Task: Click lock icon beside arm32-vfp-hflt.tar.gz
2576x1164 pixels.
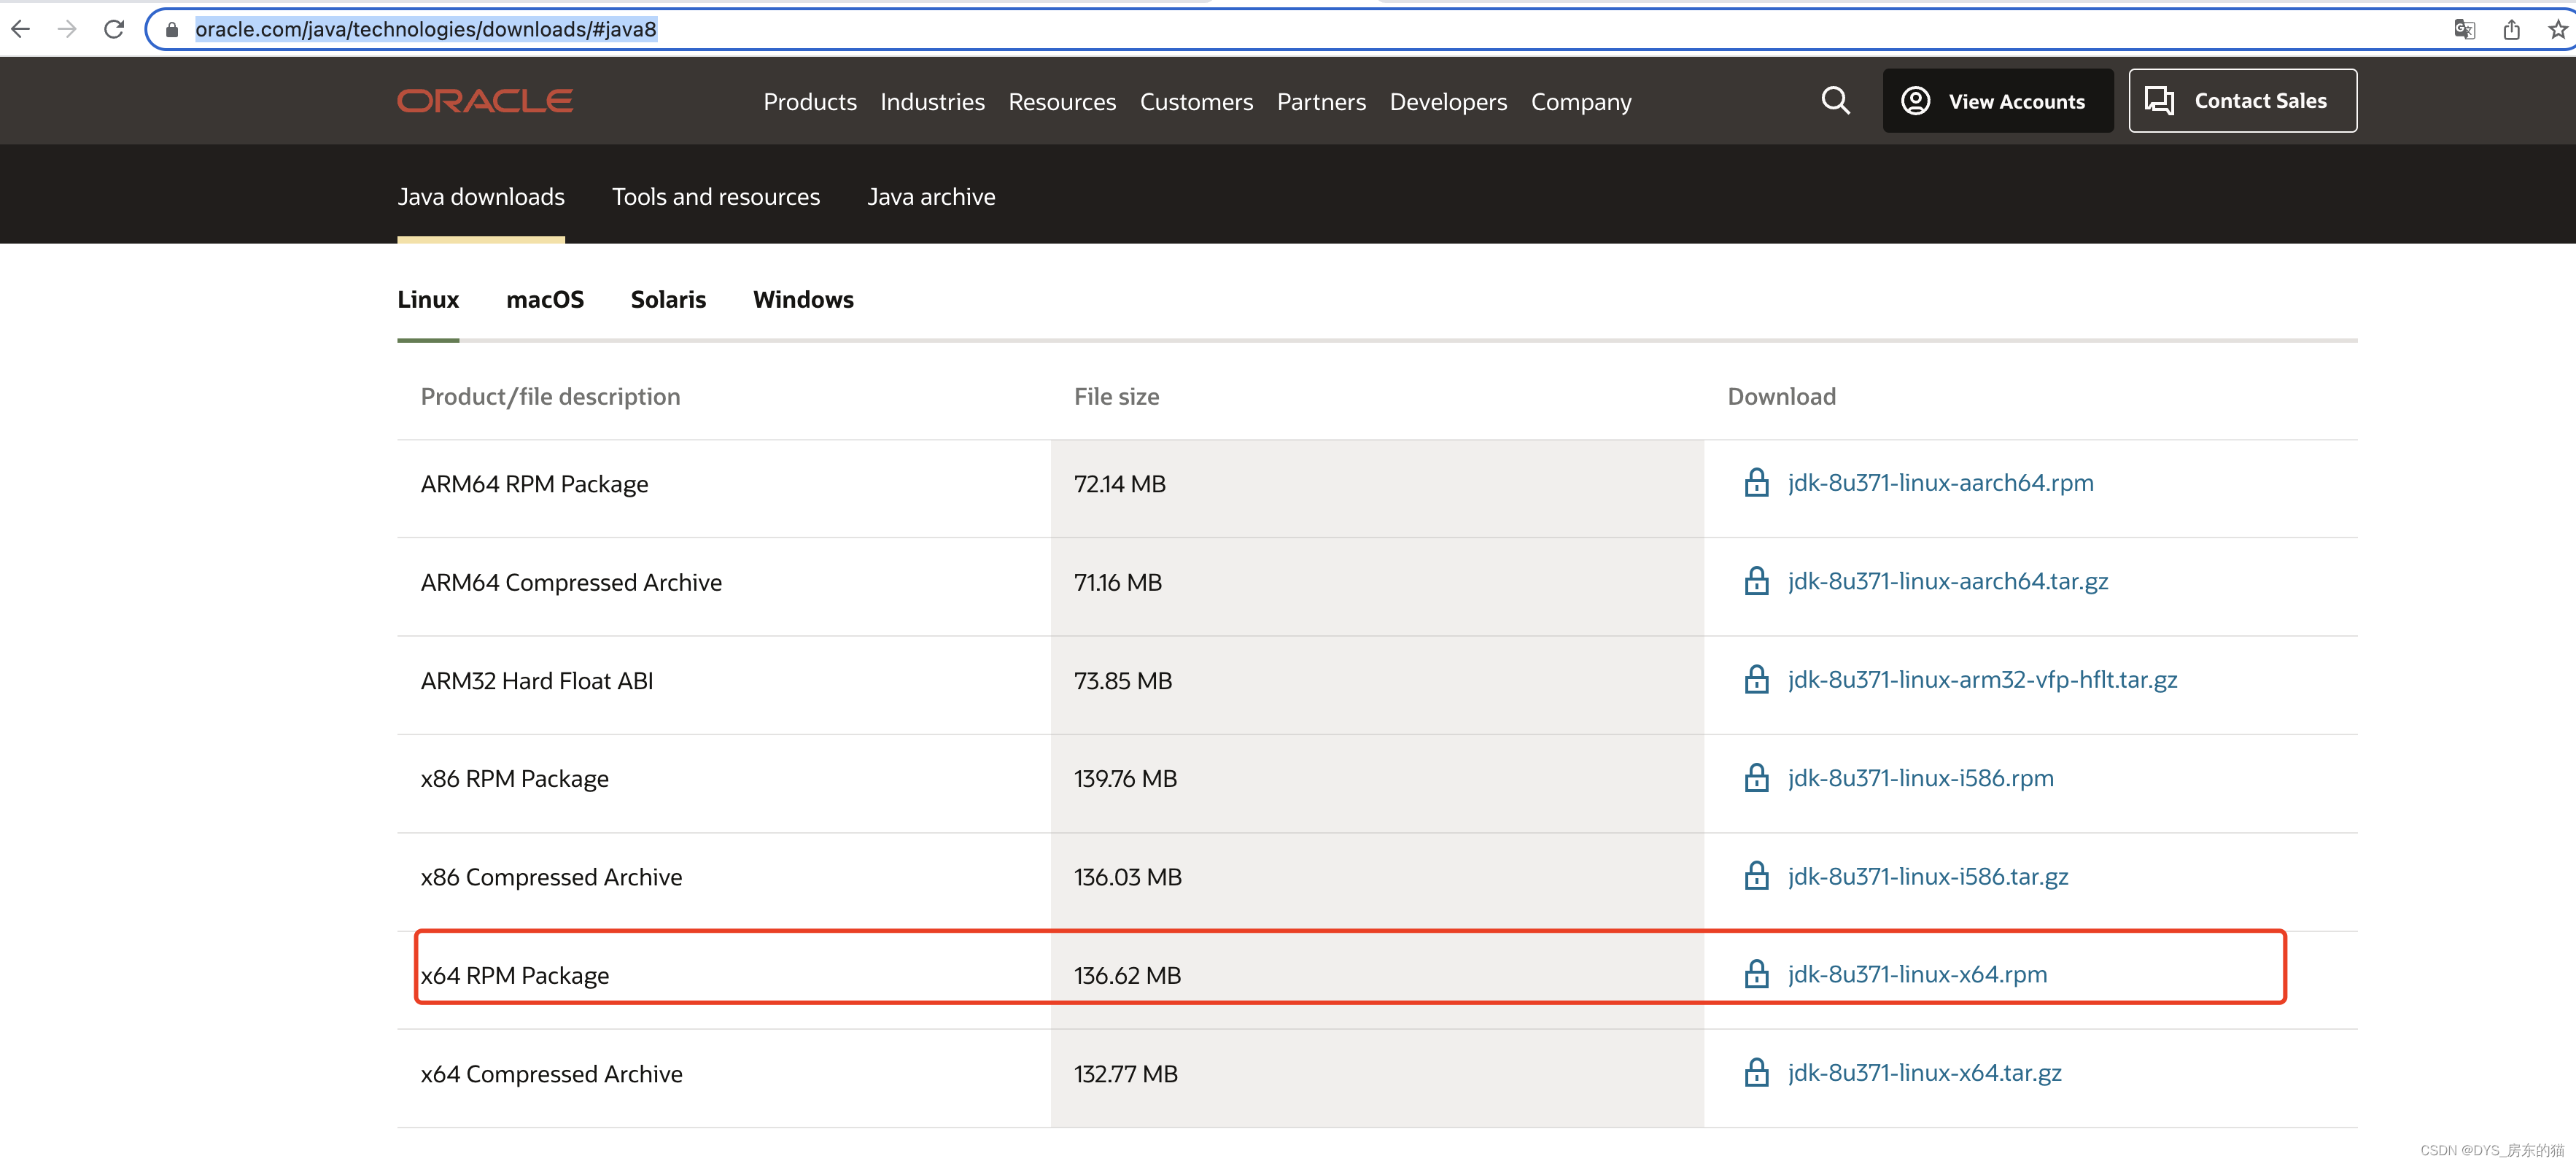Action: [1756, 680]
